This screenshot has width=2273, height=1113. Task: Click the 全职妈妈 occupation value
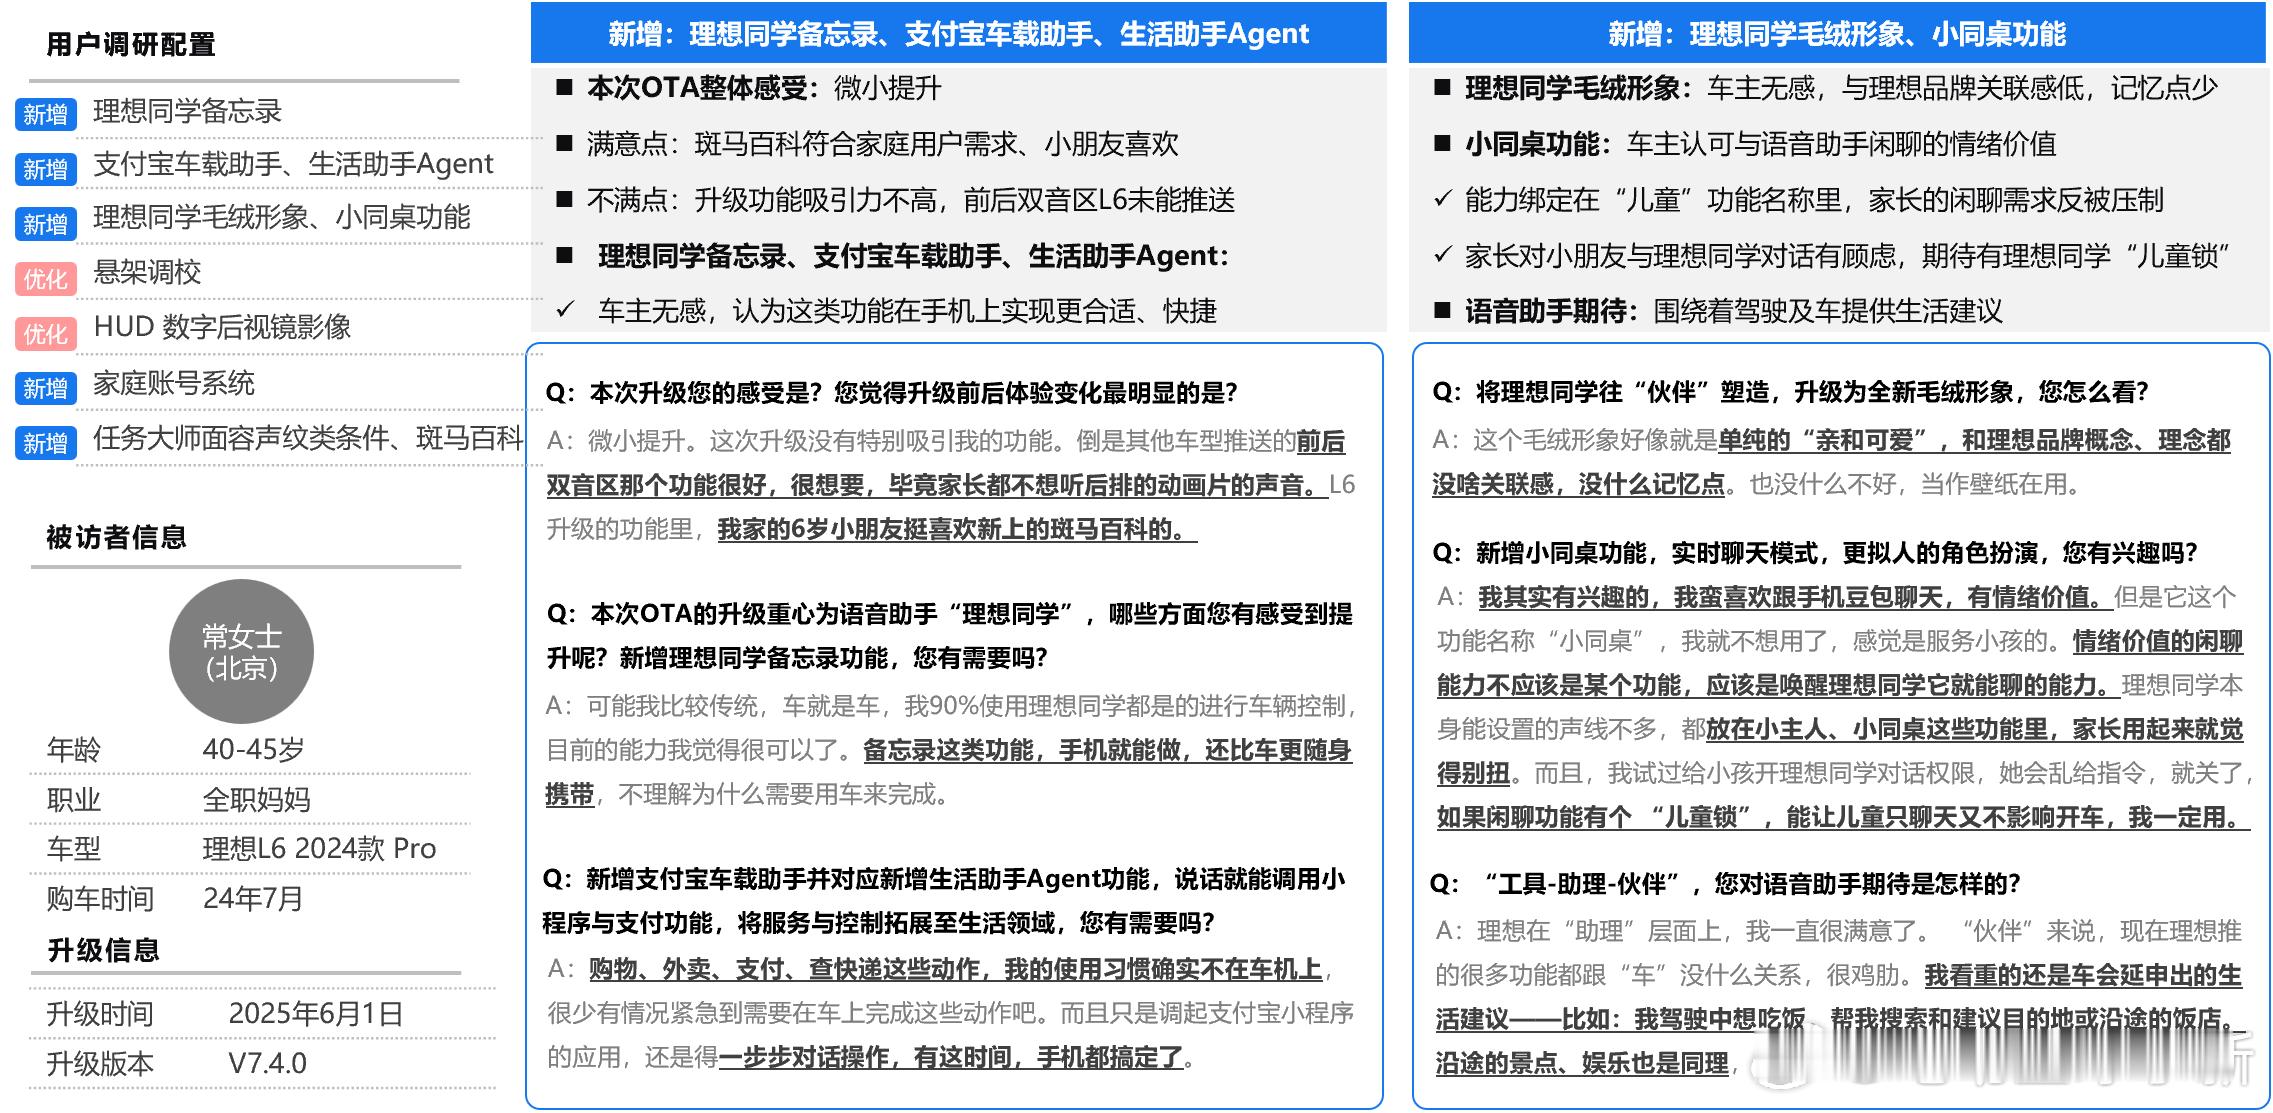257,799
